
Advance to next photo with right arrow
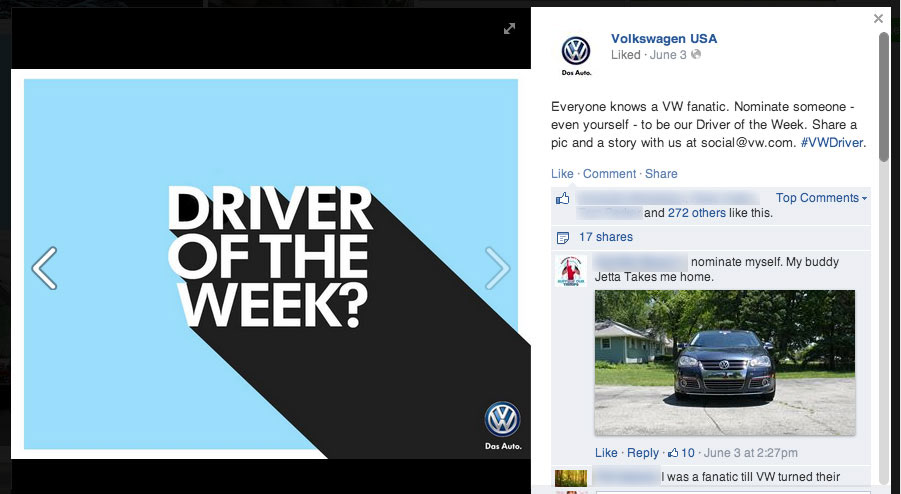pyautogui.click(x=497, y=268)
